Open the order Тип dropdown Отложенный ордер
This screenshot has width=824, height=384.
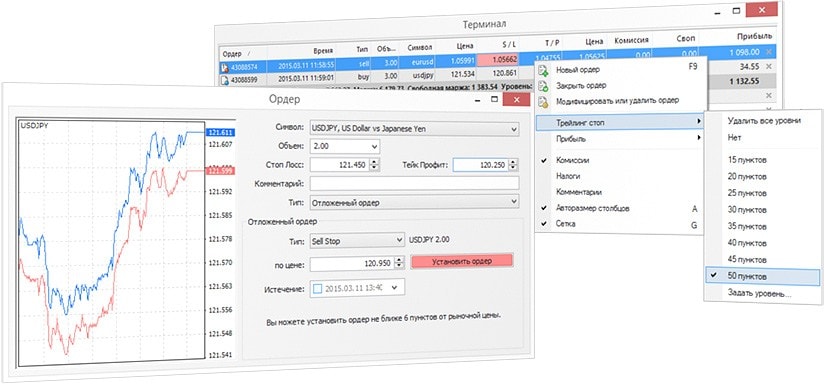414,202
